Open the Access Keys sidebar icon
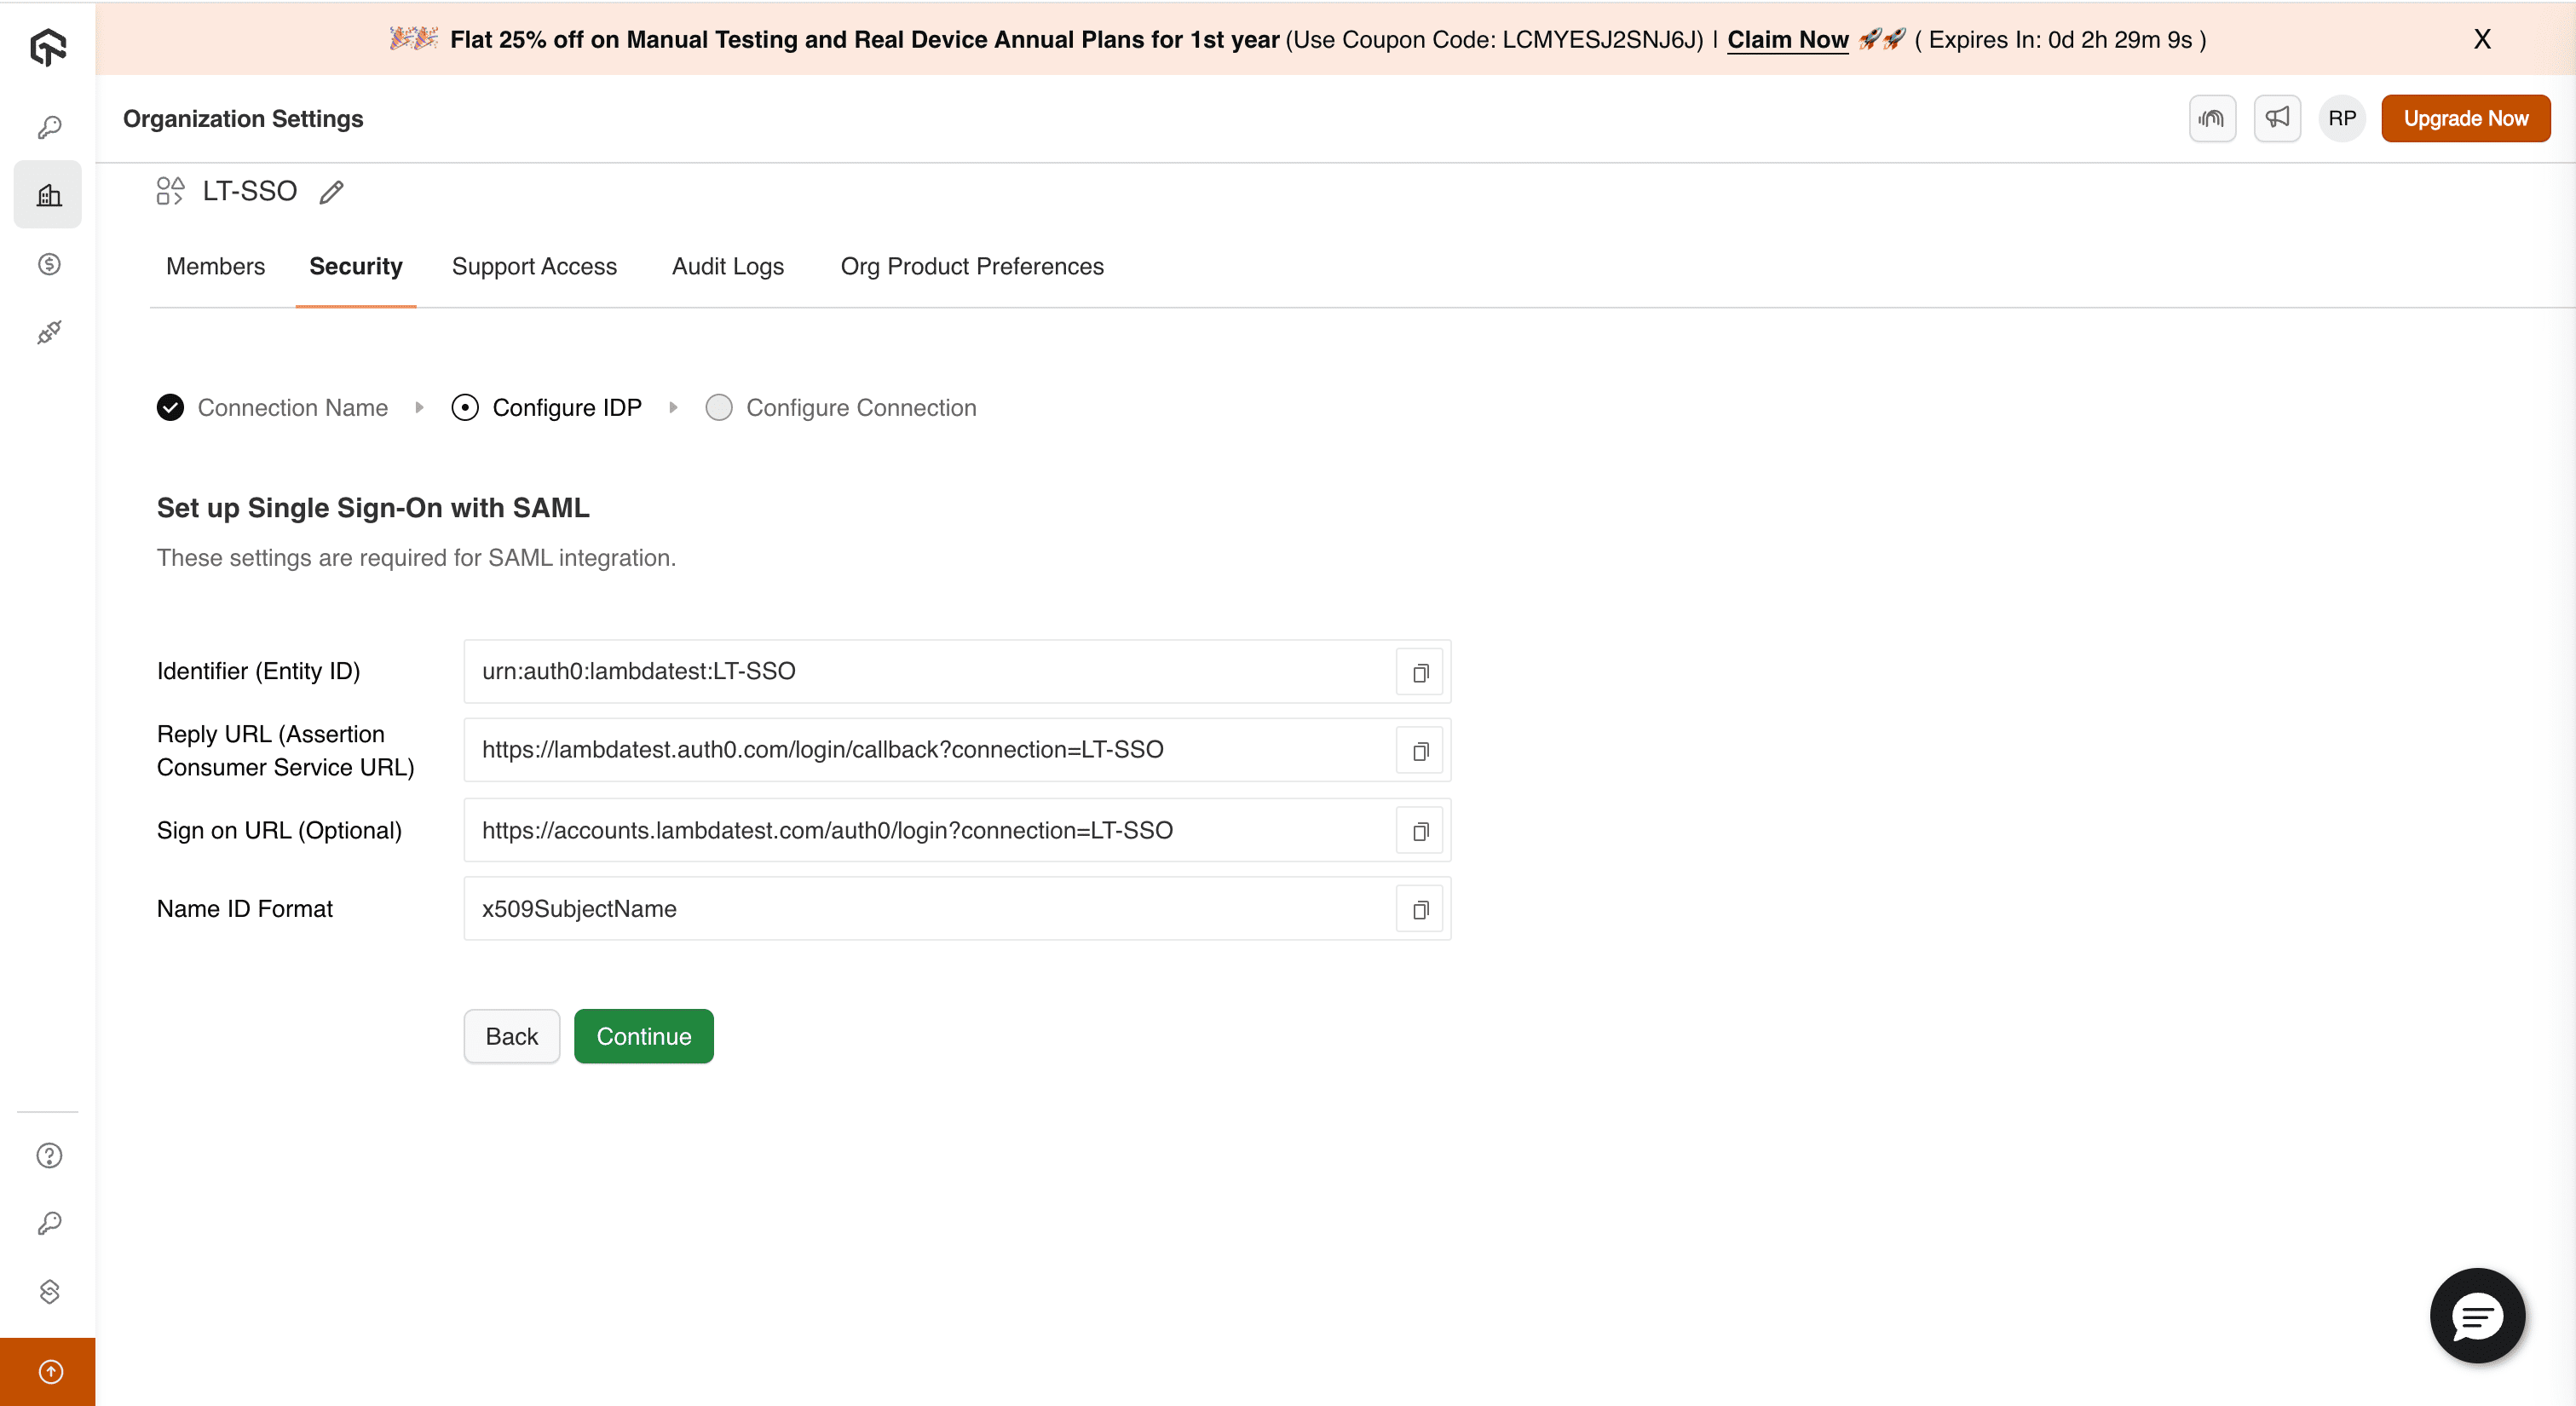Screen dimensions: 2576x1406 point(48,126)
